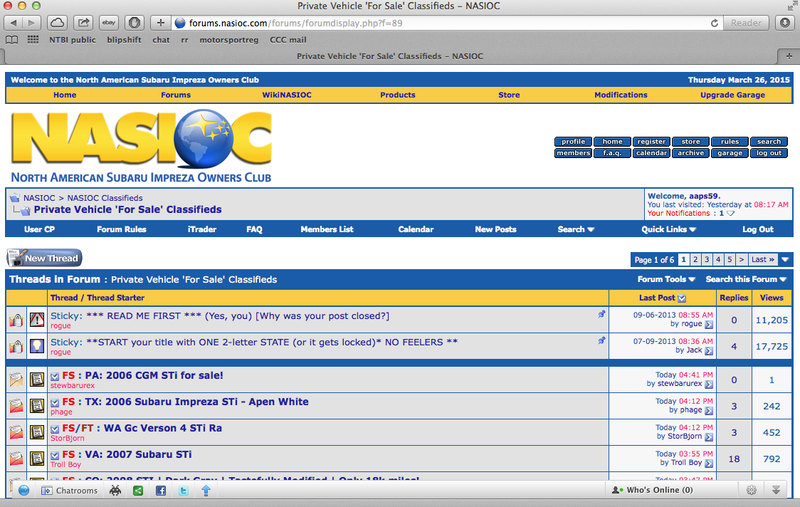The height and width of the screenshot is (507, 800).
Task: Click the green share icon in bottom bar
Action: click(138, 491)
